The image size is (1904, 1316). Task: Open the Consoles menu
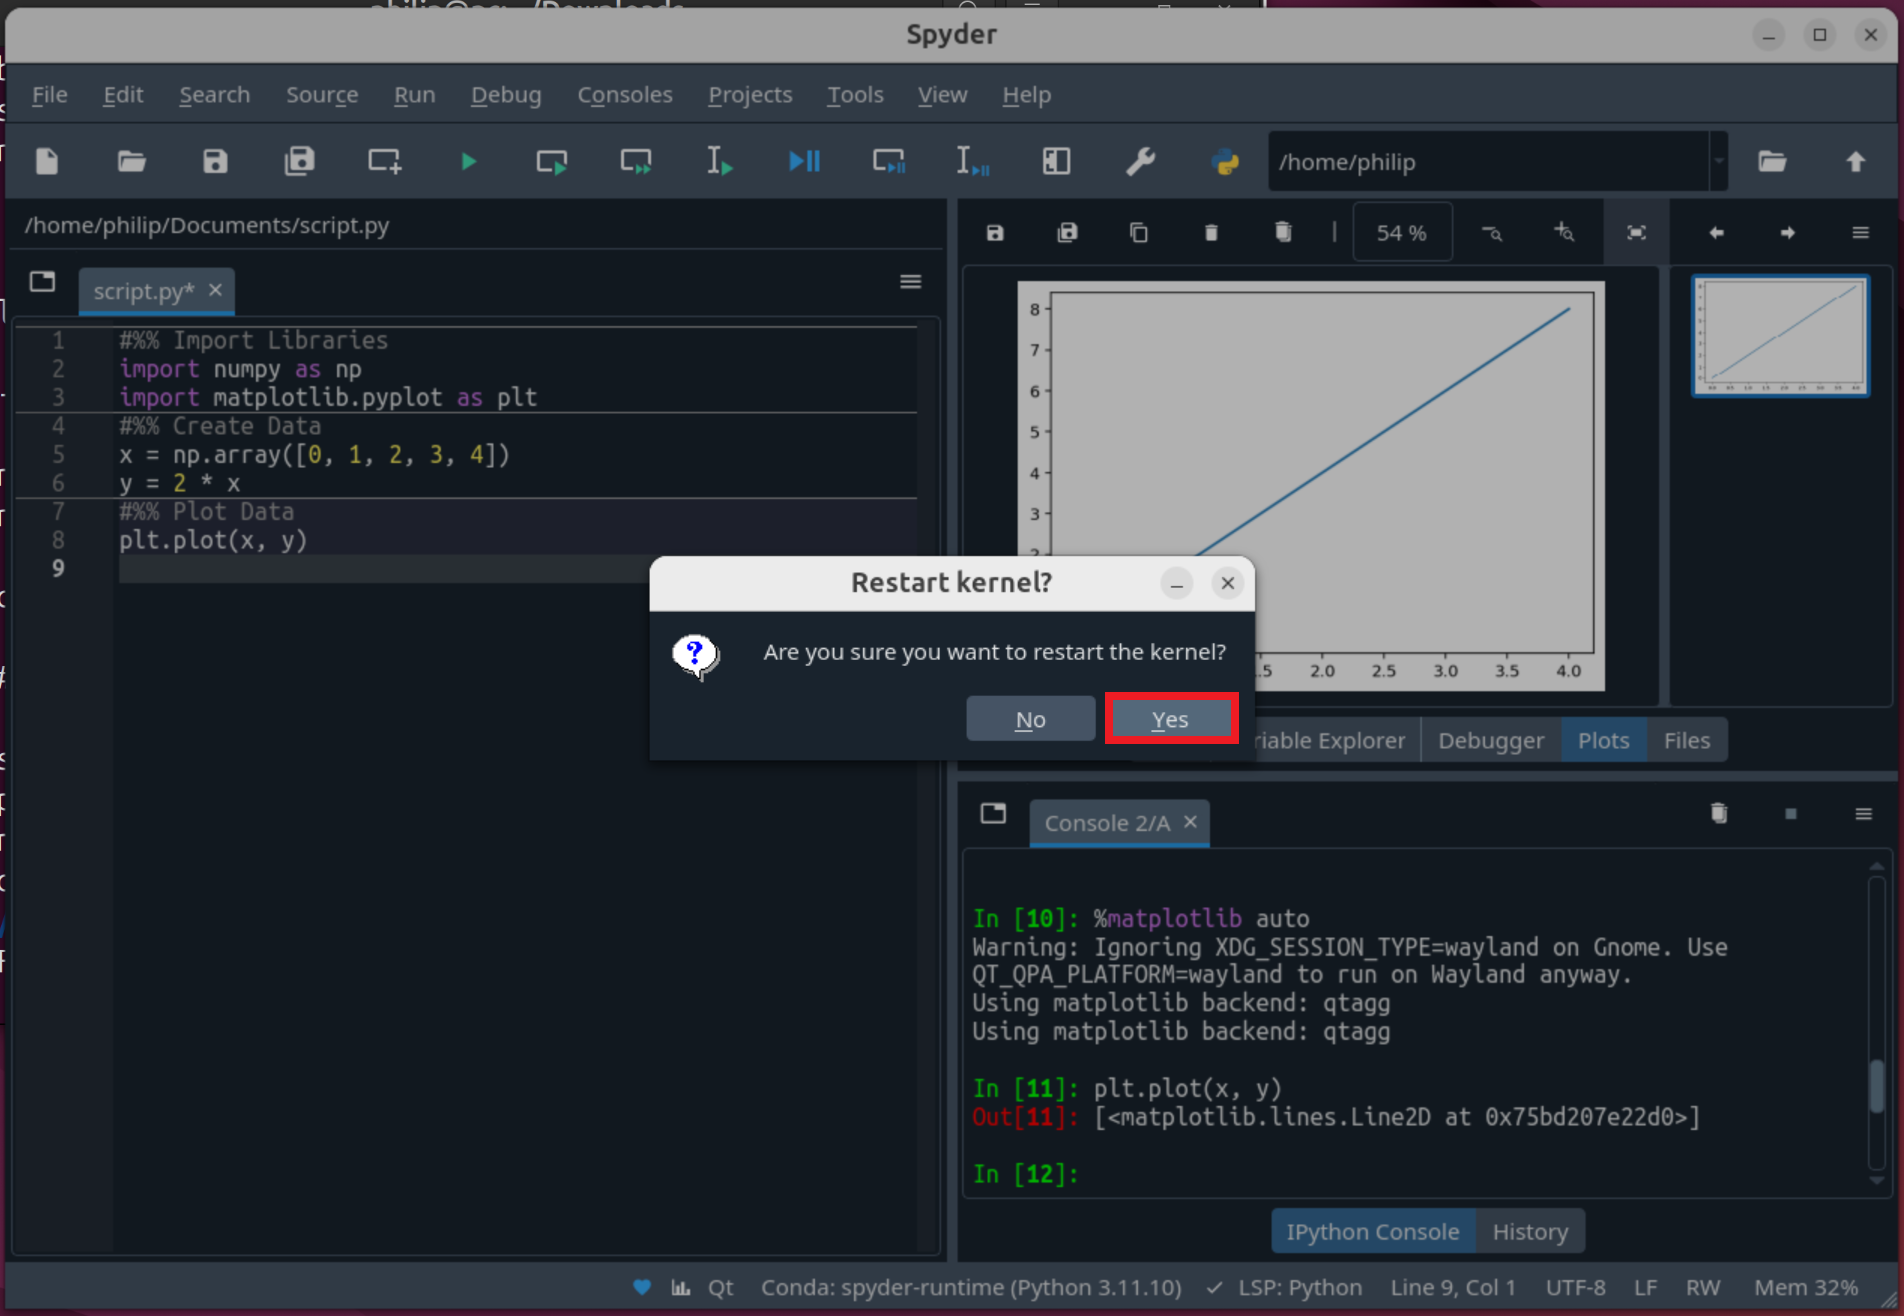click(625, 95)
